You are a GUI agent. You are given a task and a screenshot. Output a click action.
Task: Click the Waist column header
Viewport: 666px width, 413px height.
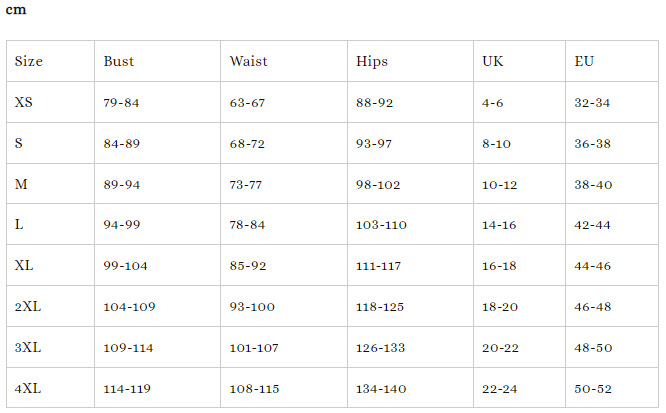248,61
